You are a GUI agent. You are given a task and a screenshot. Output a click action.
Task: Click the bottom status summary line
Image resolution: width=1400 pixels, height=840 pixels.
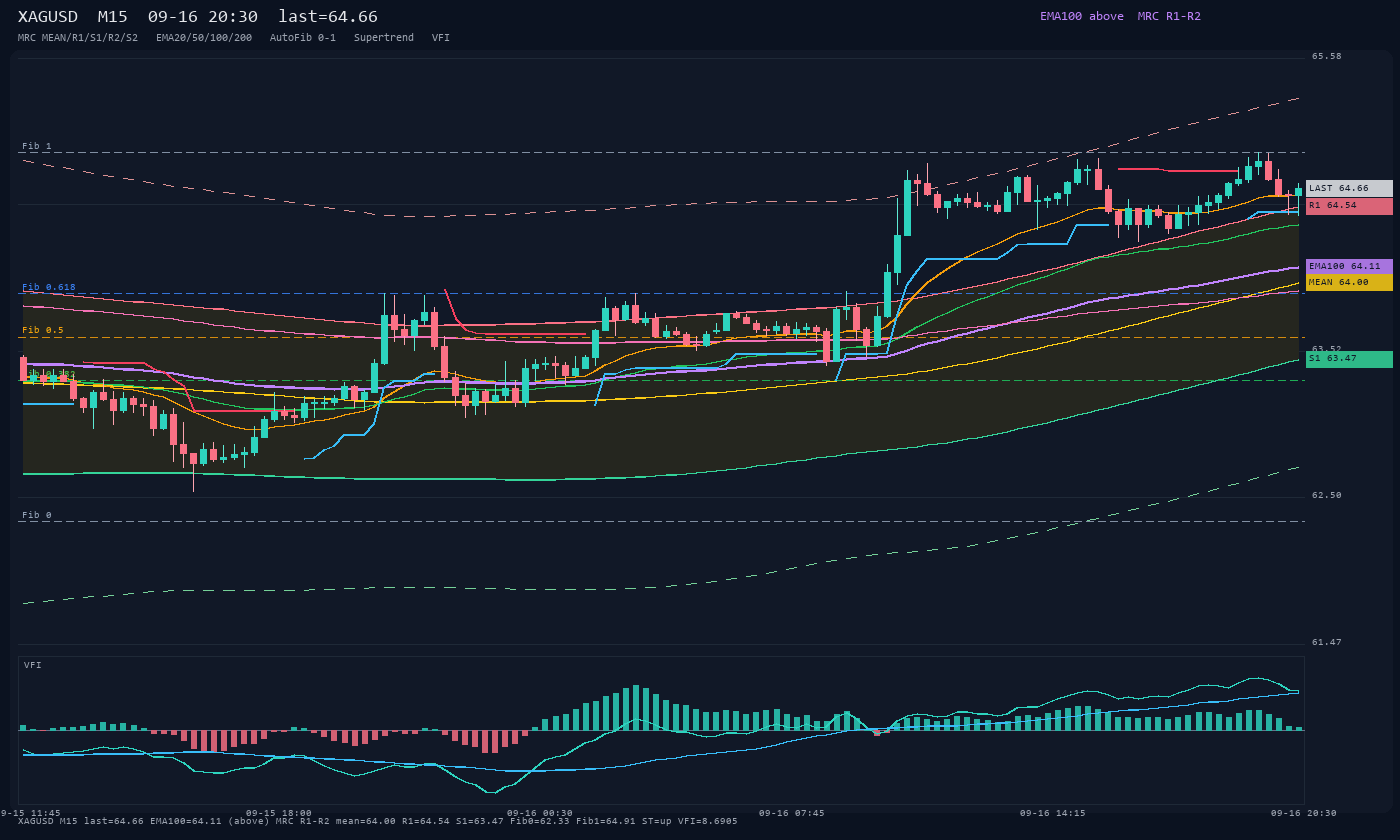(378, 821)
